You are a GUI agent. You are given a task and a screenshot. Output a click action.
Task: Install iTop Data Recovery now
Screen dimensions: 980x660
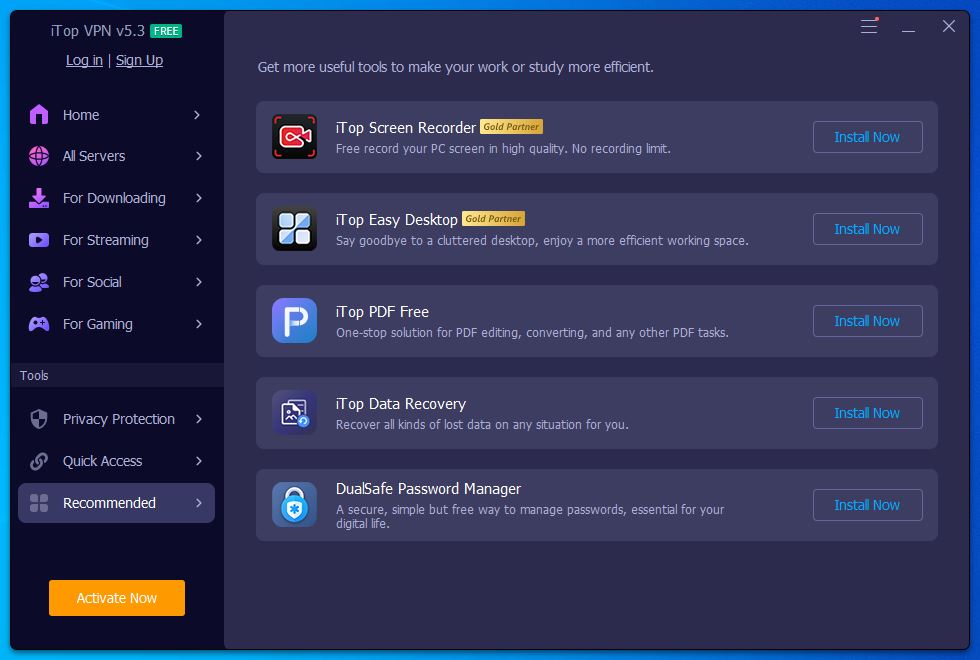(868, 413)
